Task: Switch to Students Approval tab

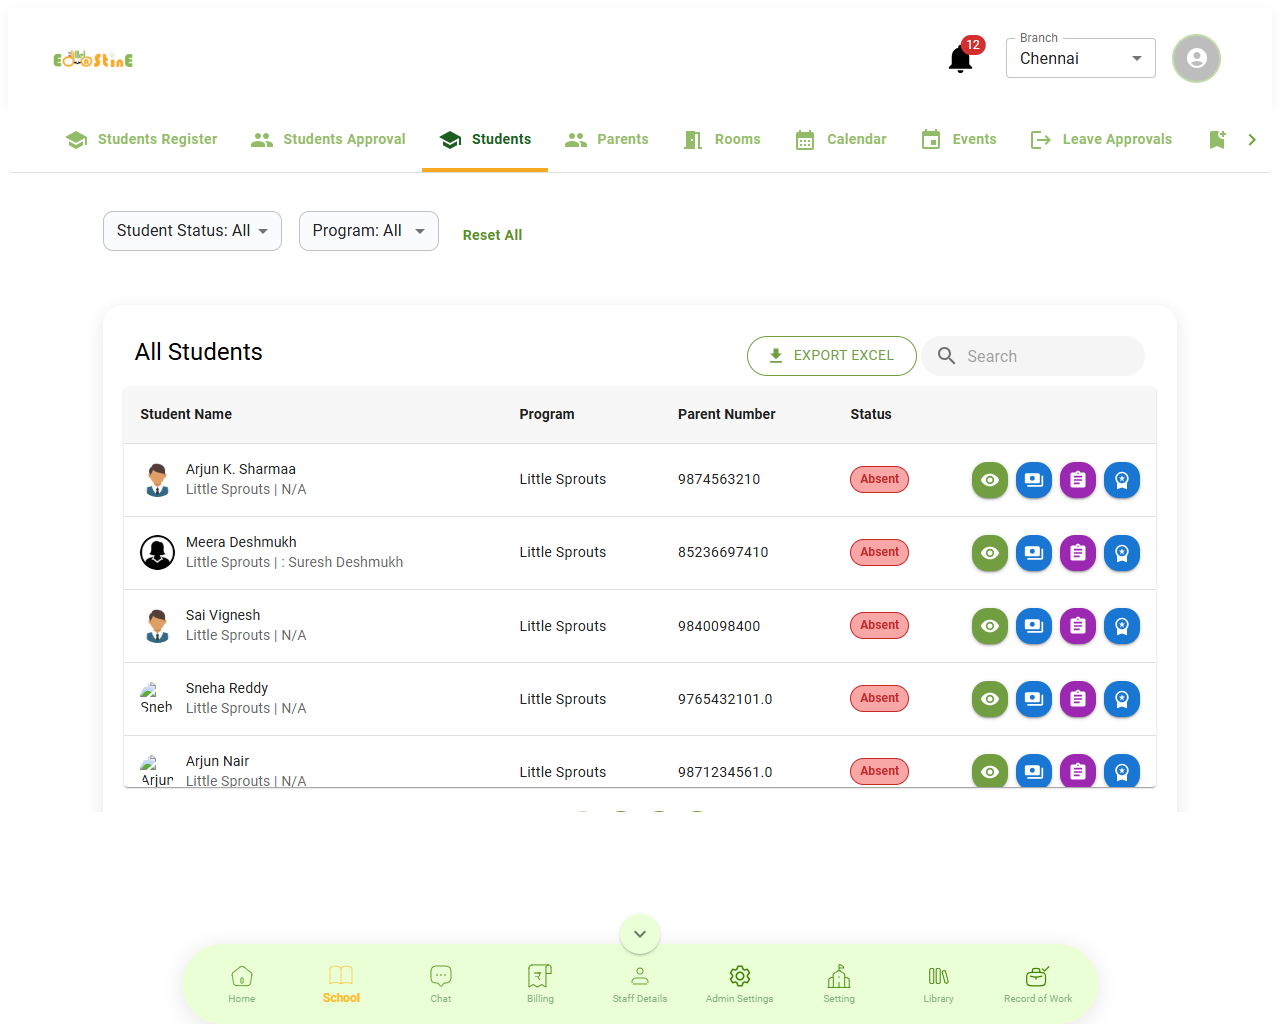Action: click(x=328, y=140)
